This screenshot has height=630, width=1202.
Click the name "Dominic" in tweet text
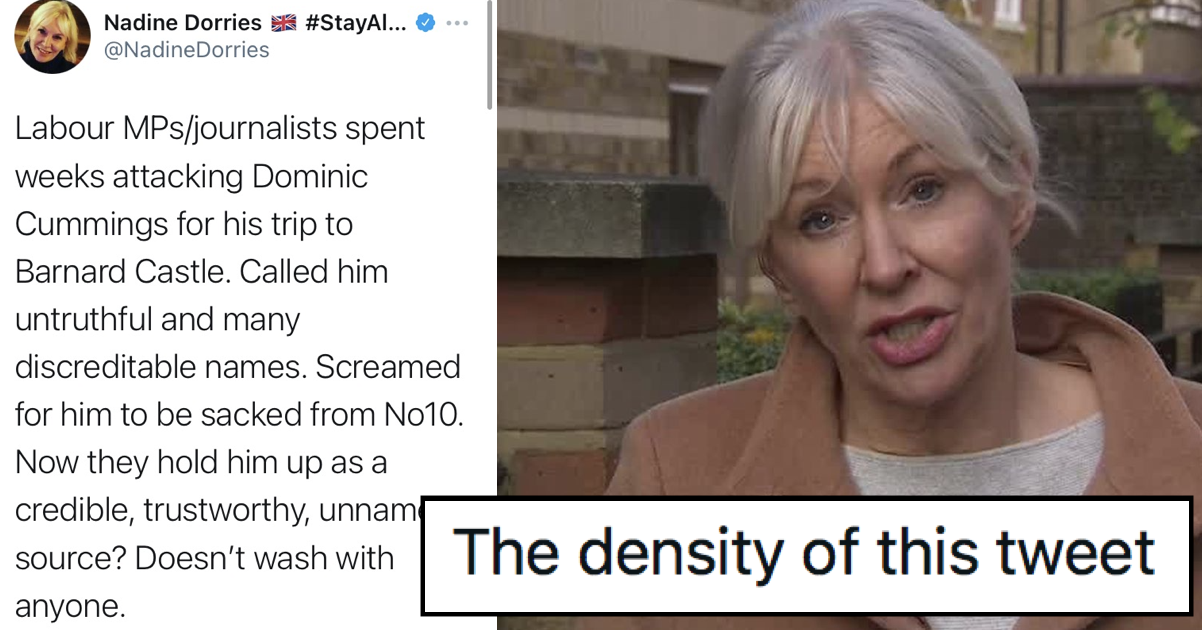click(310, 177)
